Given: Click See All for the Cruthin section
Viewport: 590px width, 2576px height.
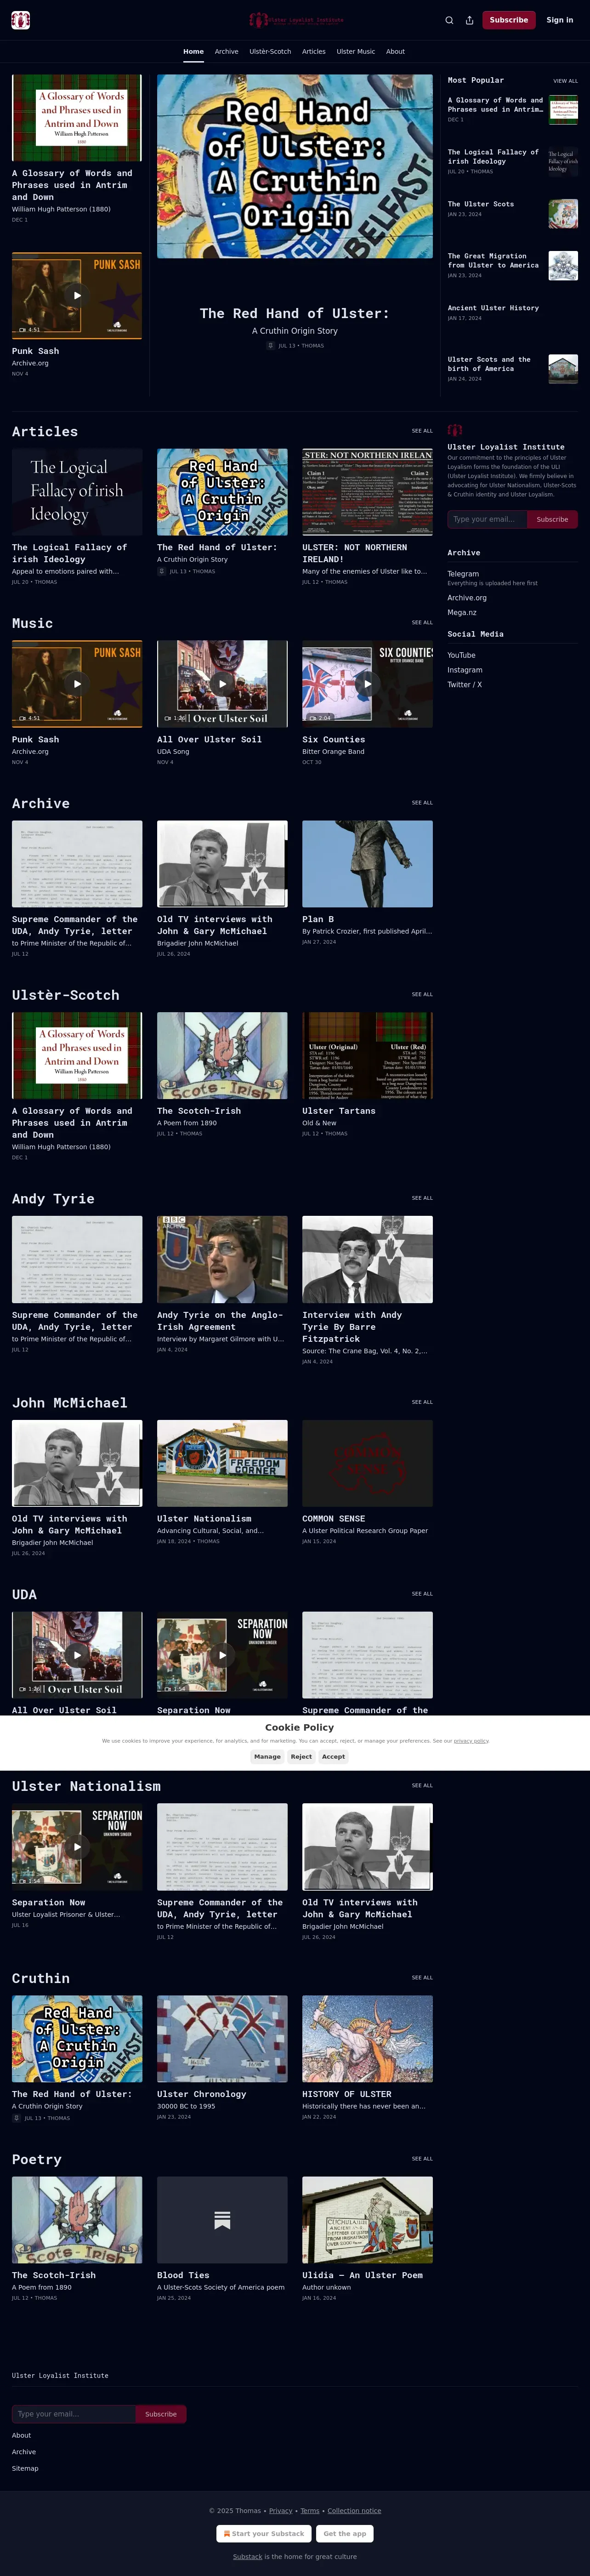Looking at the screenshot, I should tap(422, 1977).
